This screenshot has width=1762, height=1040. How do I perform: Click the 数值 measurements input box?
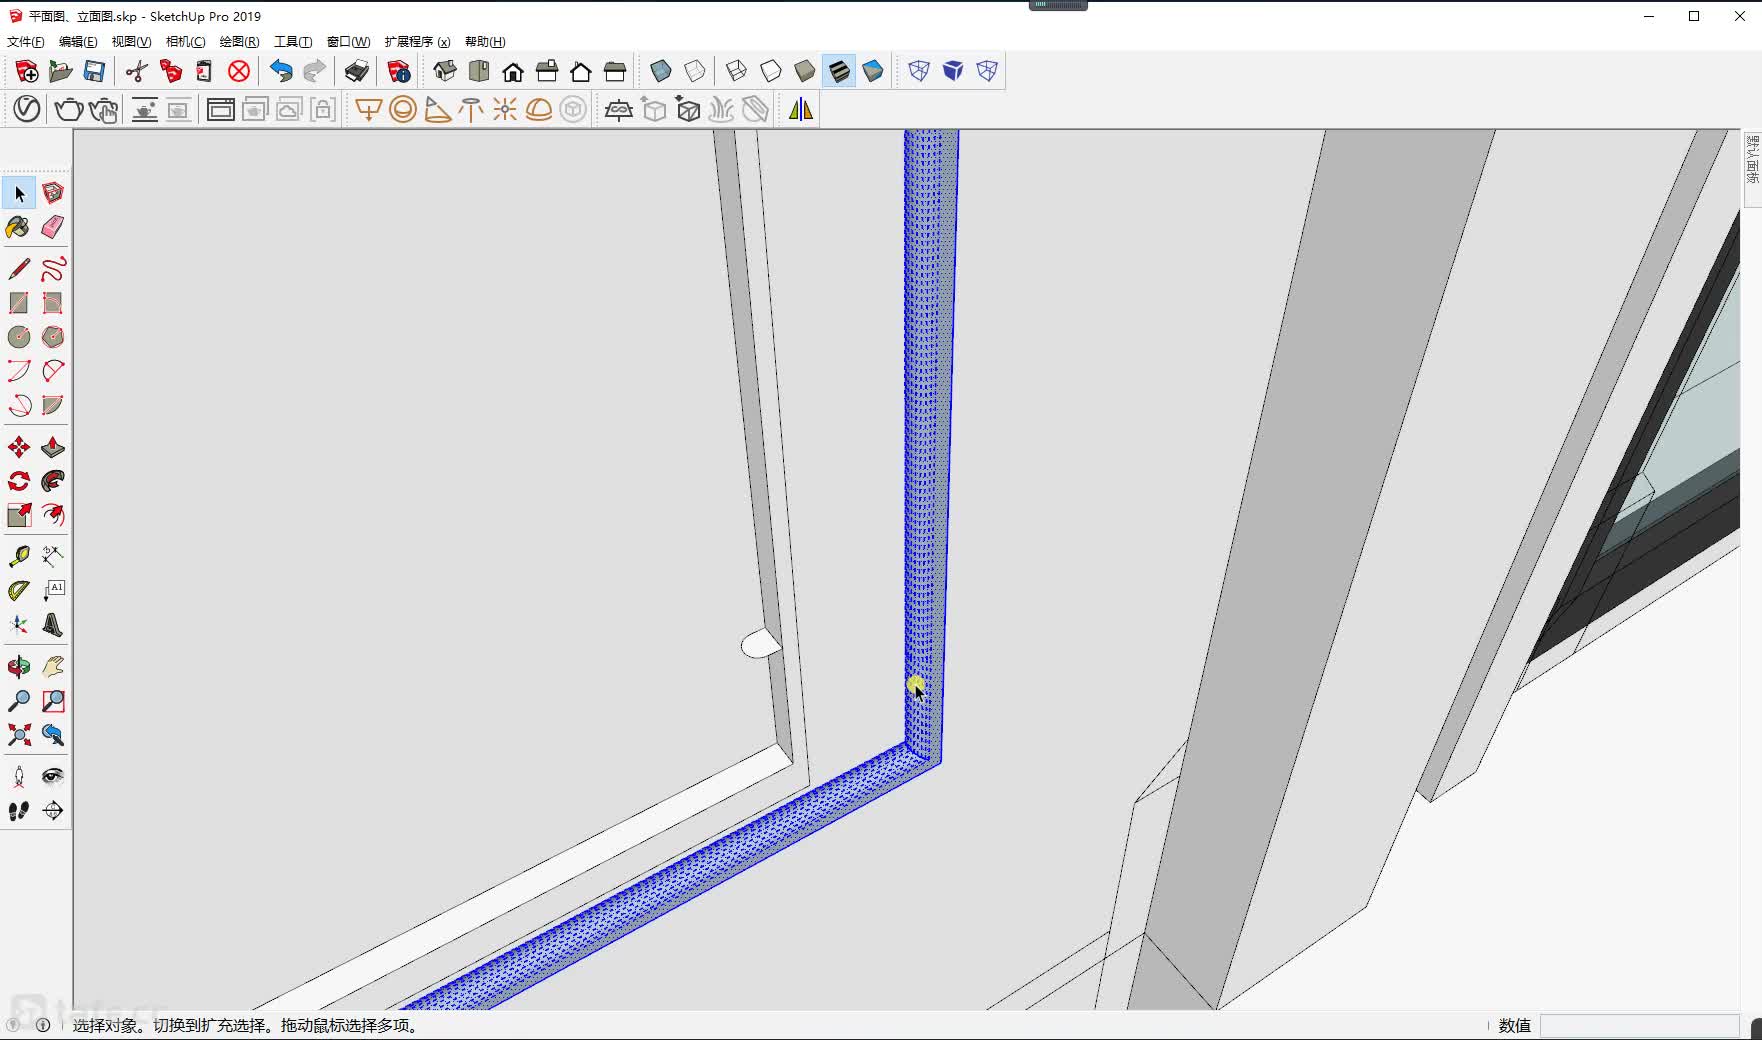1640,1025
